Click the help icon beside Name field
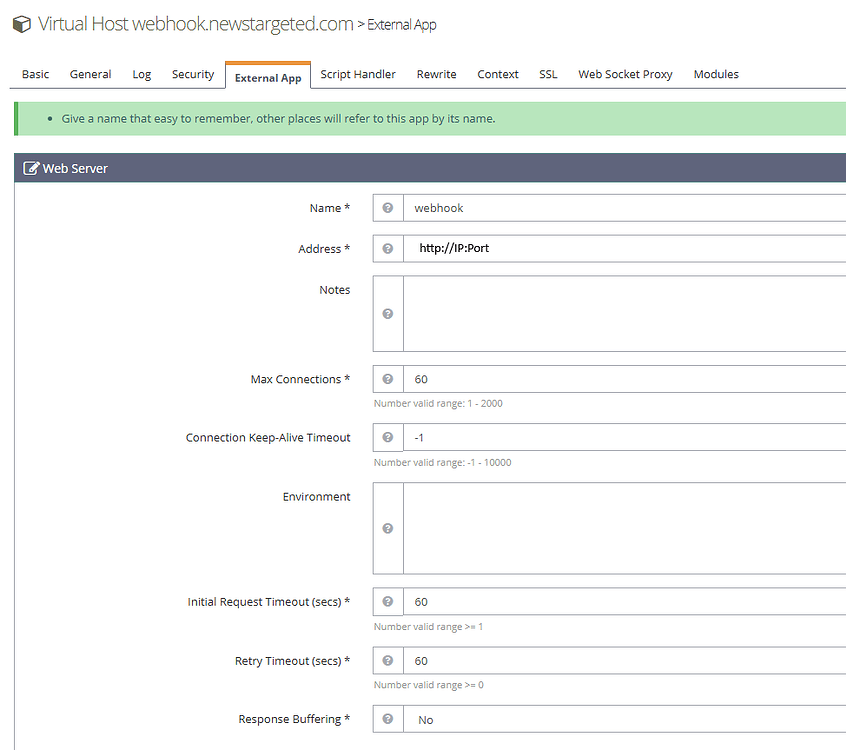The image size is (846, 750). coord(388,208)
